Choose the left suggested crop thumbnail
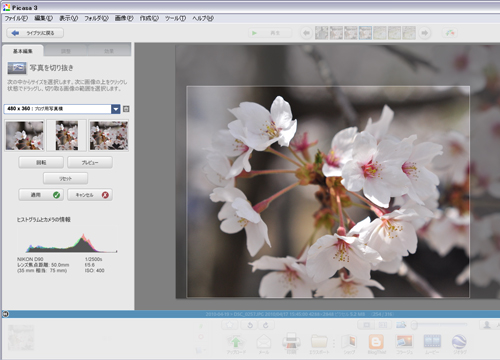This screenshot has width=500, height=360. pos(24,136)
